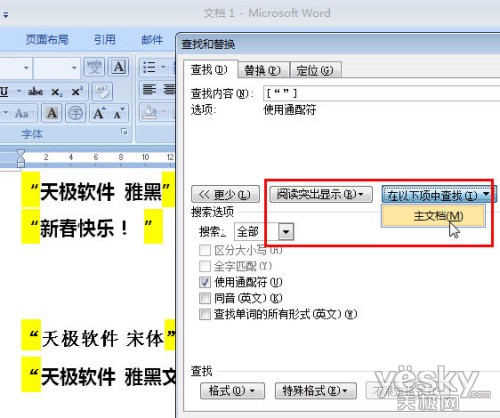Switch to the 引用 ribbon tab

pos(105,39)
